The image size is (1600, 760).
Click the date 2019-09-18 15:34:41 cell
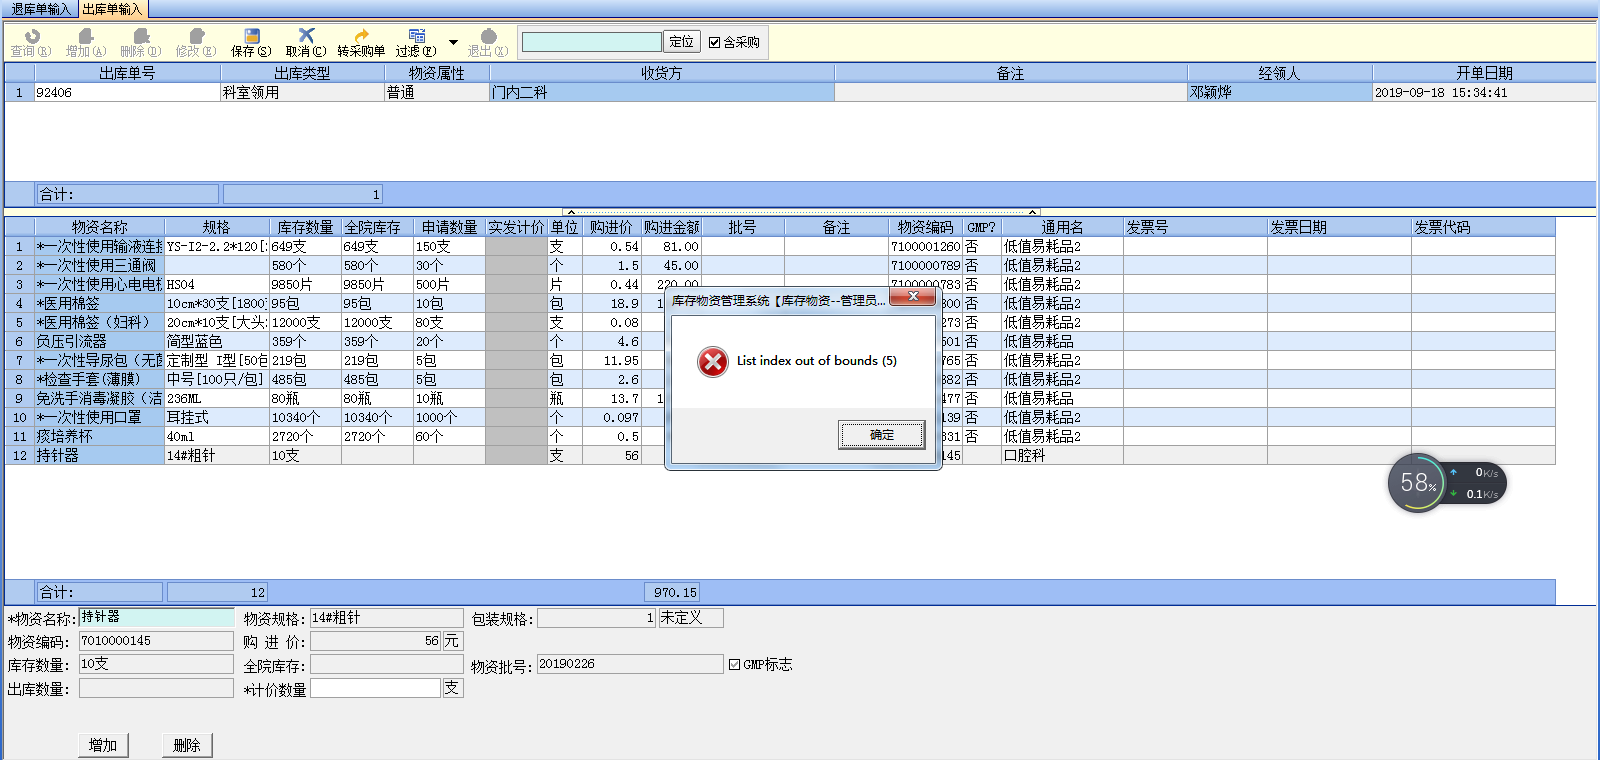pos(1484,92)
